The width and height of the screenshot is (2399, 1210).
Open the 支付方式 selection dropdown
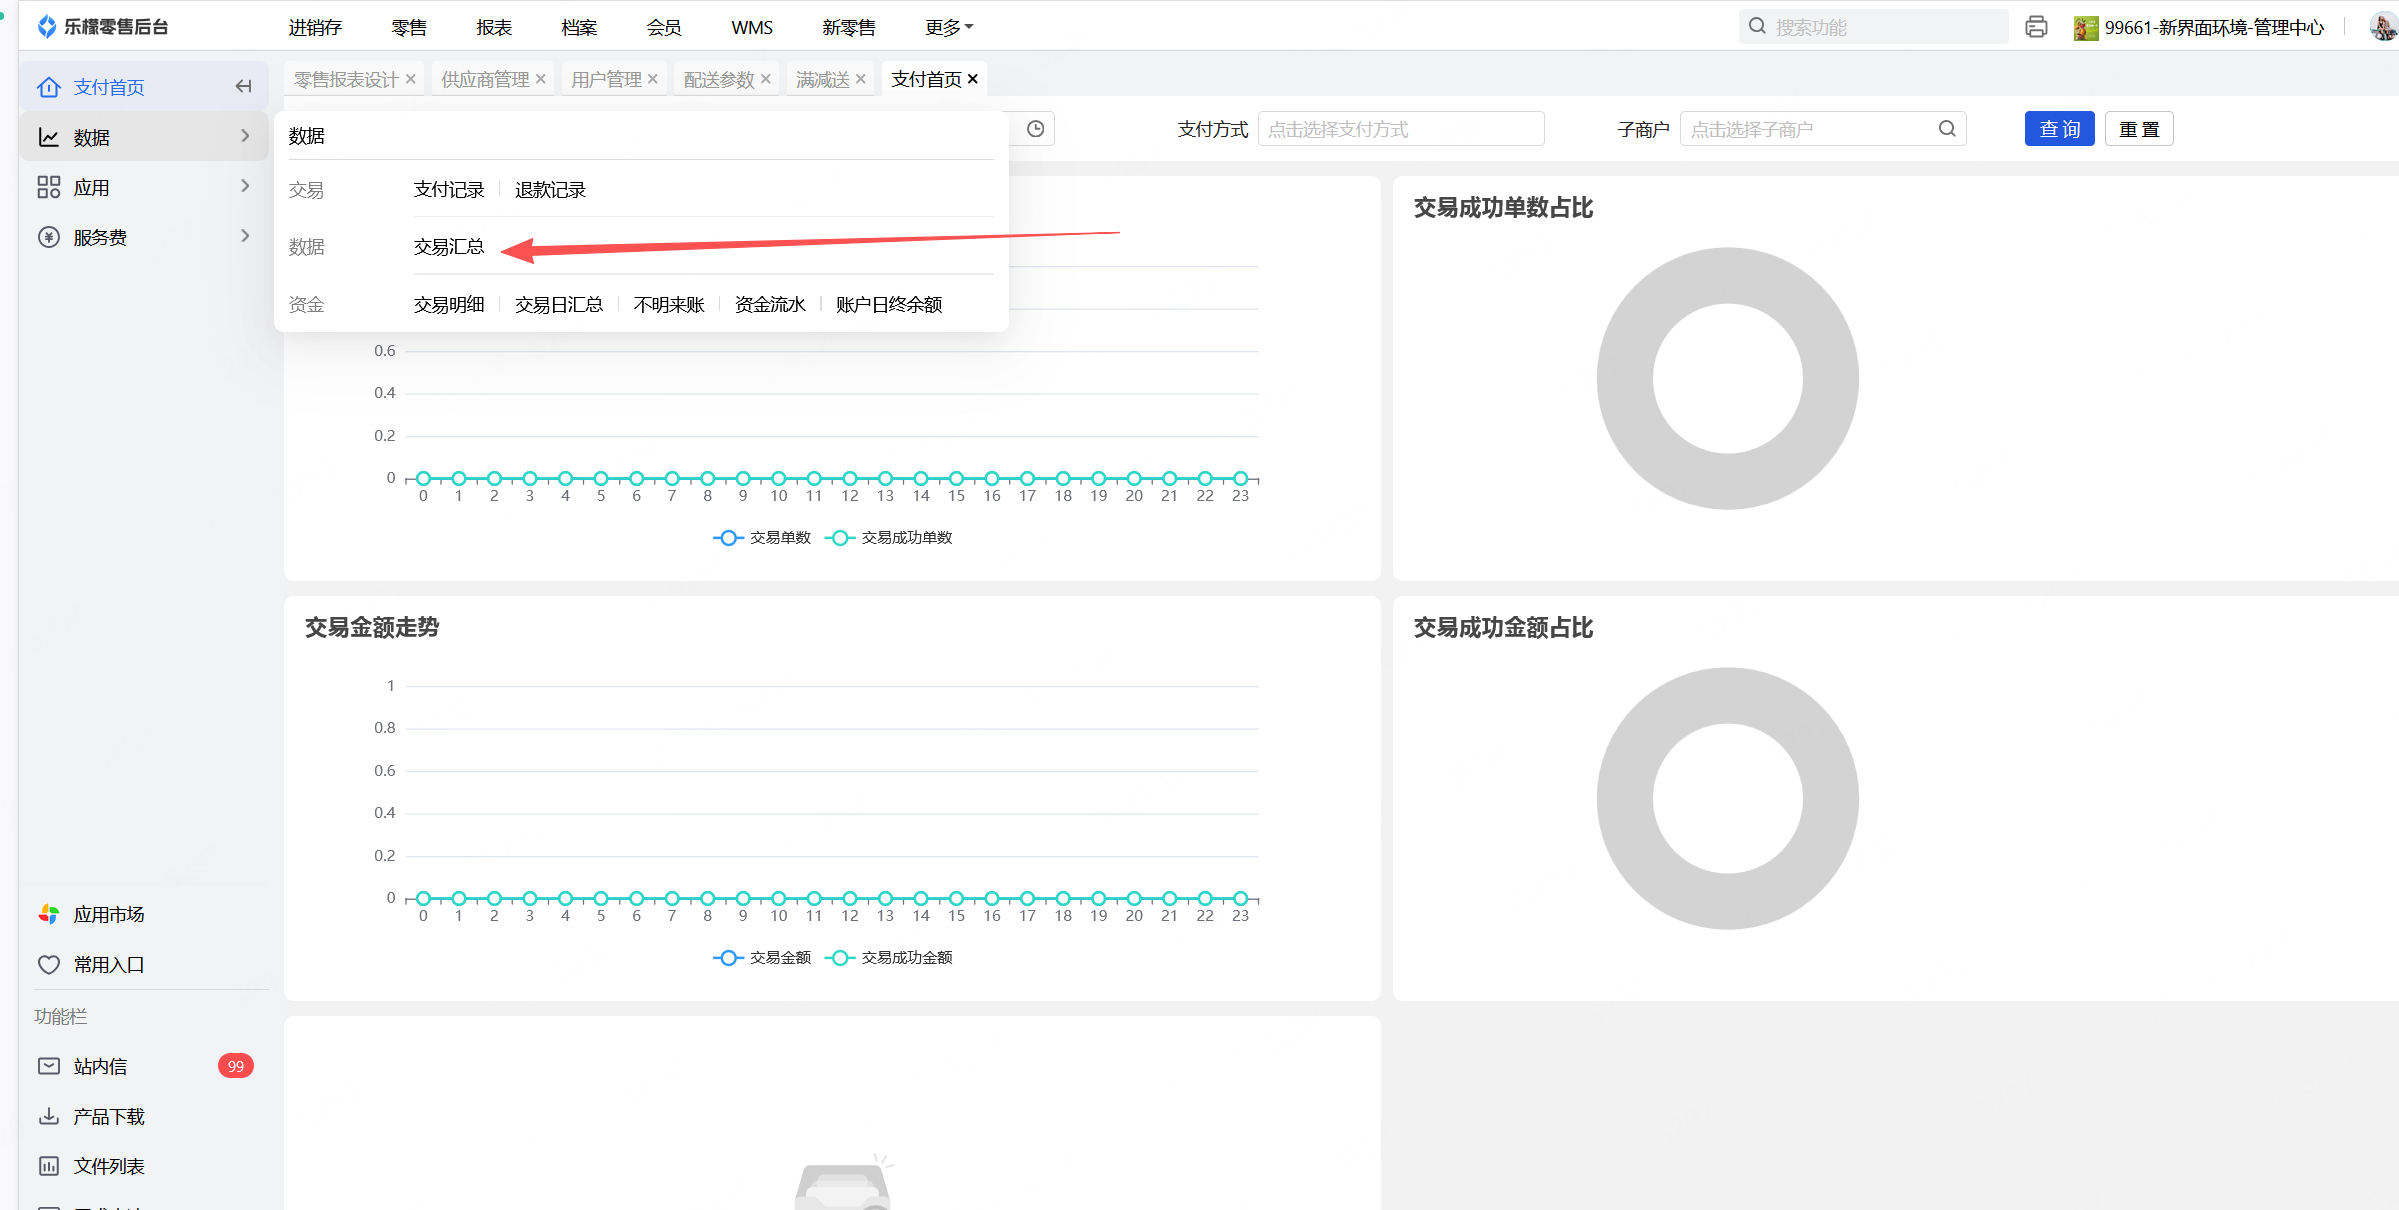1400,129
